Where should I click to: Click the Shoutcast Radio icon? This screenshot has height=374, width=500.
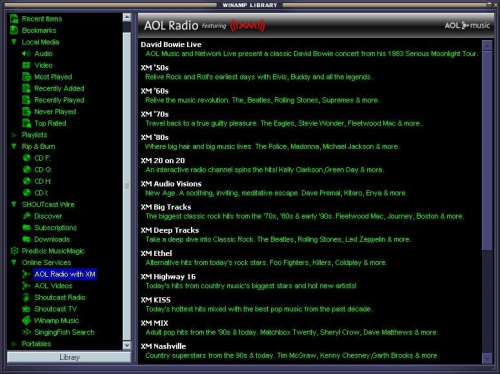pos(26,297)
